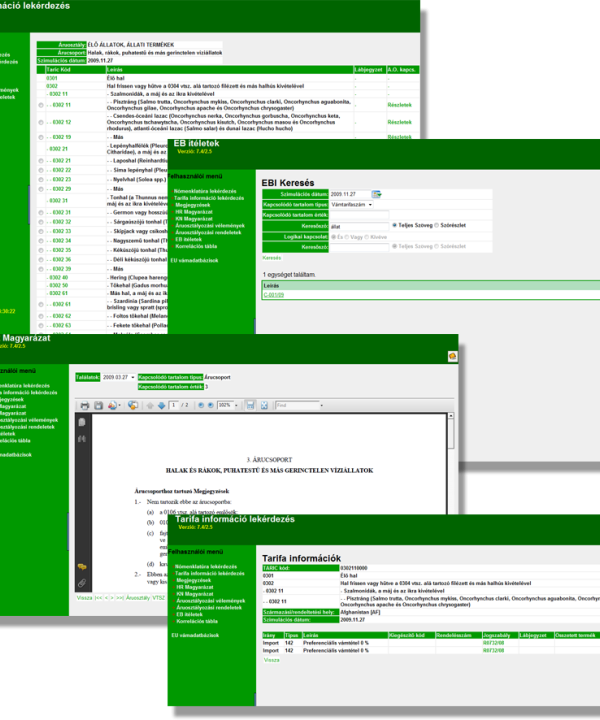The width and height of the screenshot is (600, 720).
Task: Open the PDF zoom percentage dropdown
Action: 236,405
